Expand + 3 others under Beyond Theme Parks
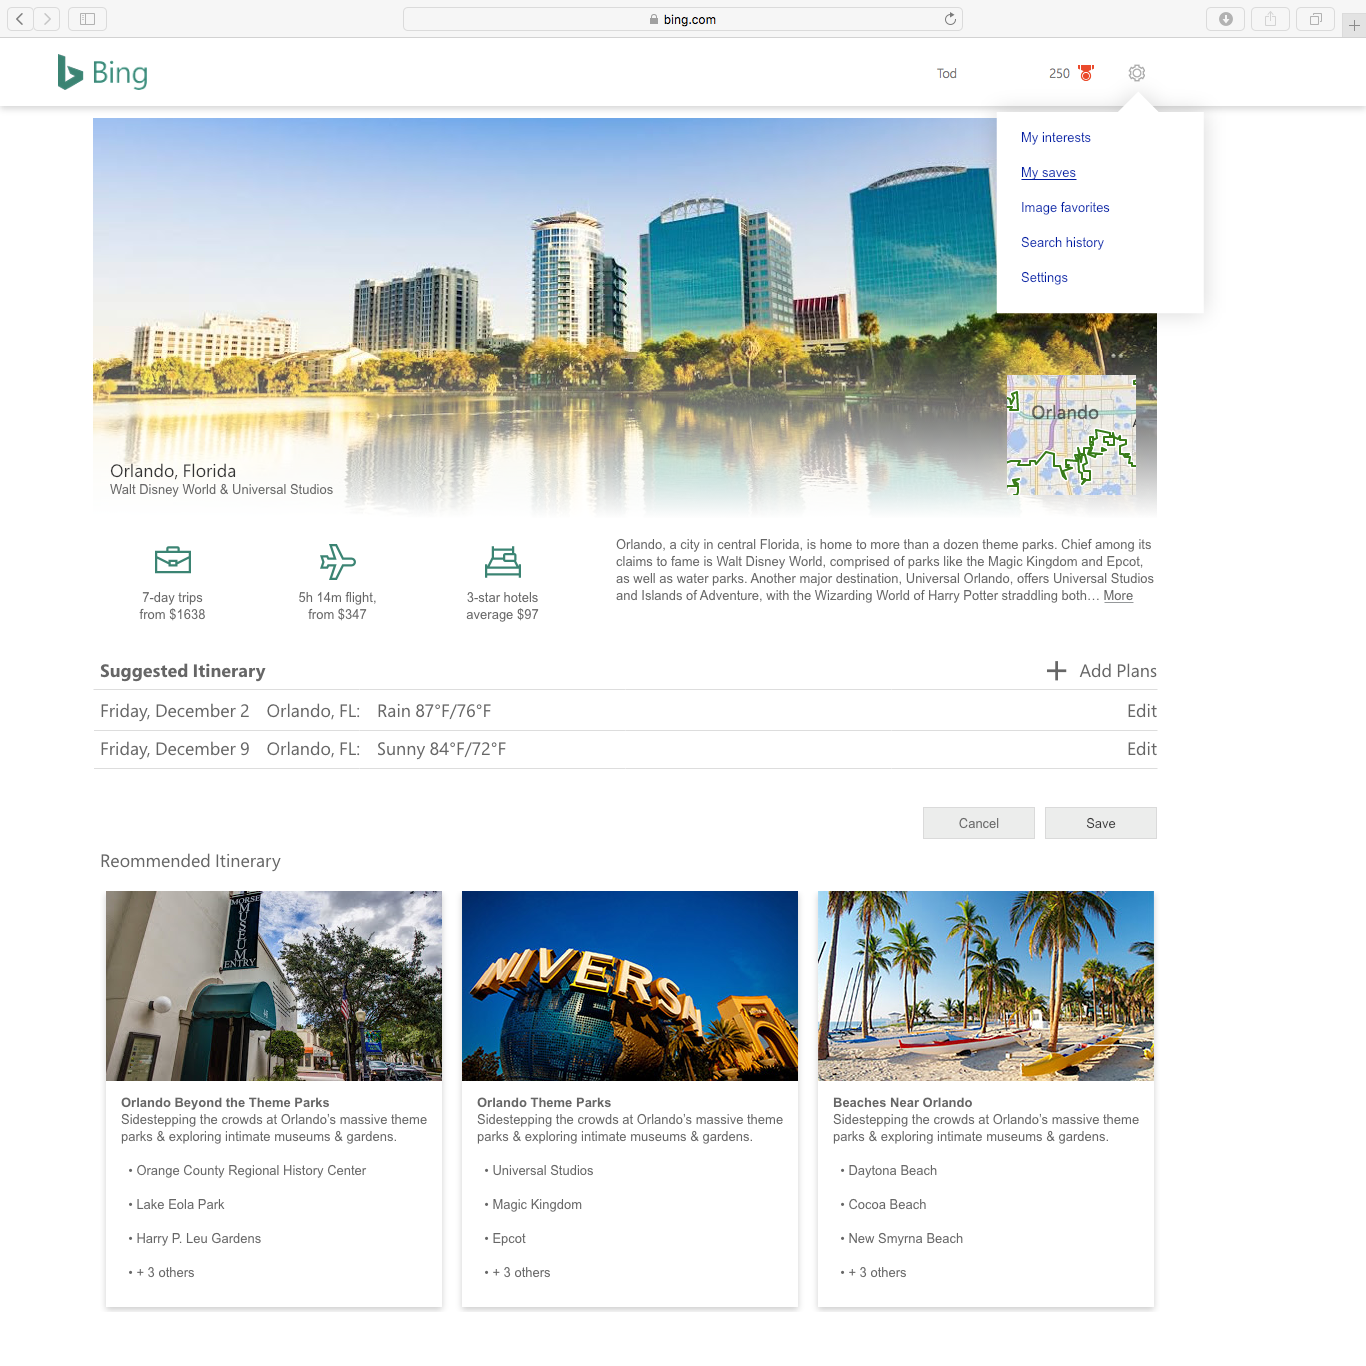Viewport: 1366px width, 1366px height. point(165,1273)
